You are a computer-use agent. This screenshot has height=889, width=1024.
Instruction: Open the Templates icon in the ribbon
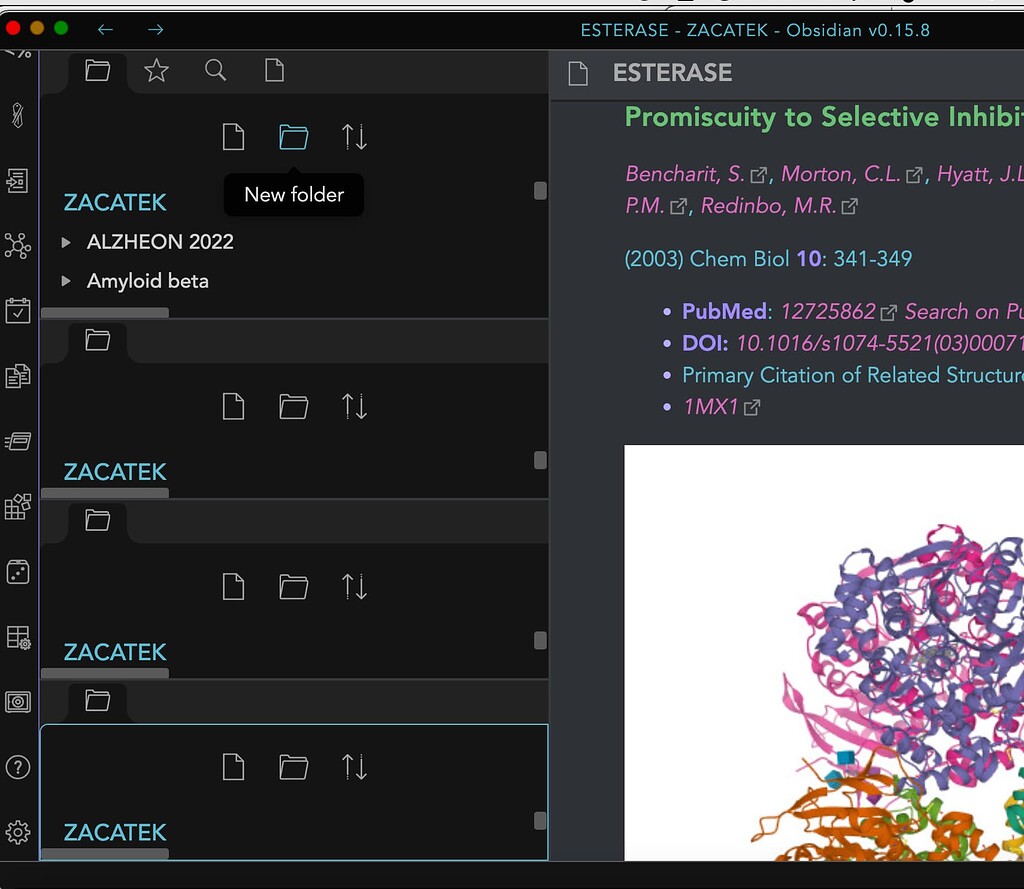point(18,376)
